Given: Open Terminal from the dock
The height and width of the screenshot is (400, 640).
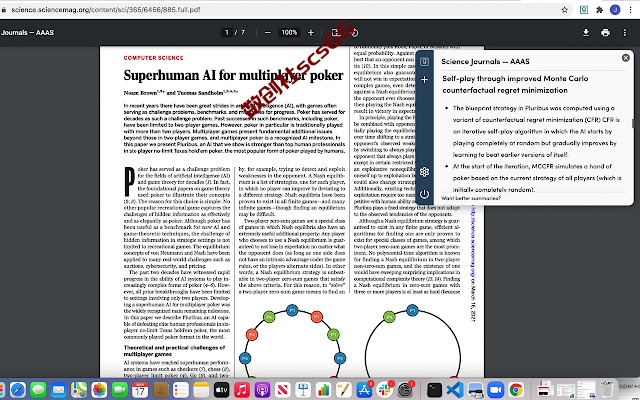Looking at the screenshot, I should click(434, 390).
